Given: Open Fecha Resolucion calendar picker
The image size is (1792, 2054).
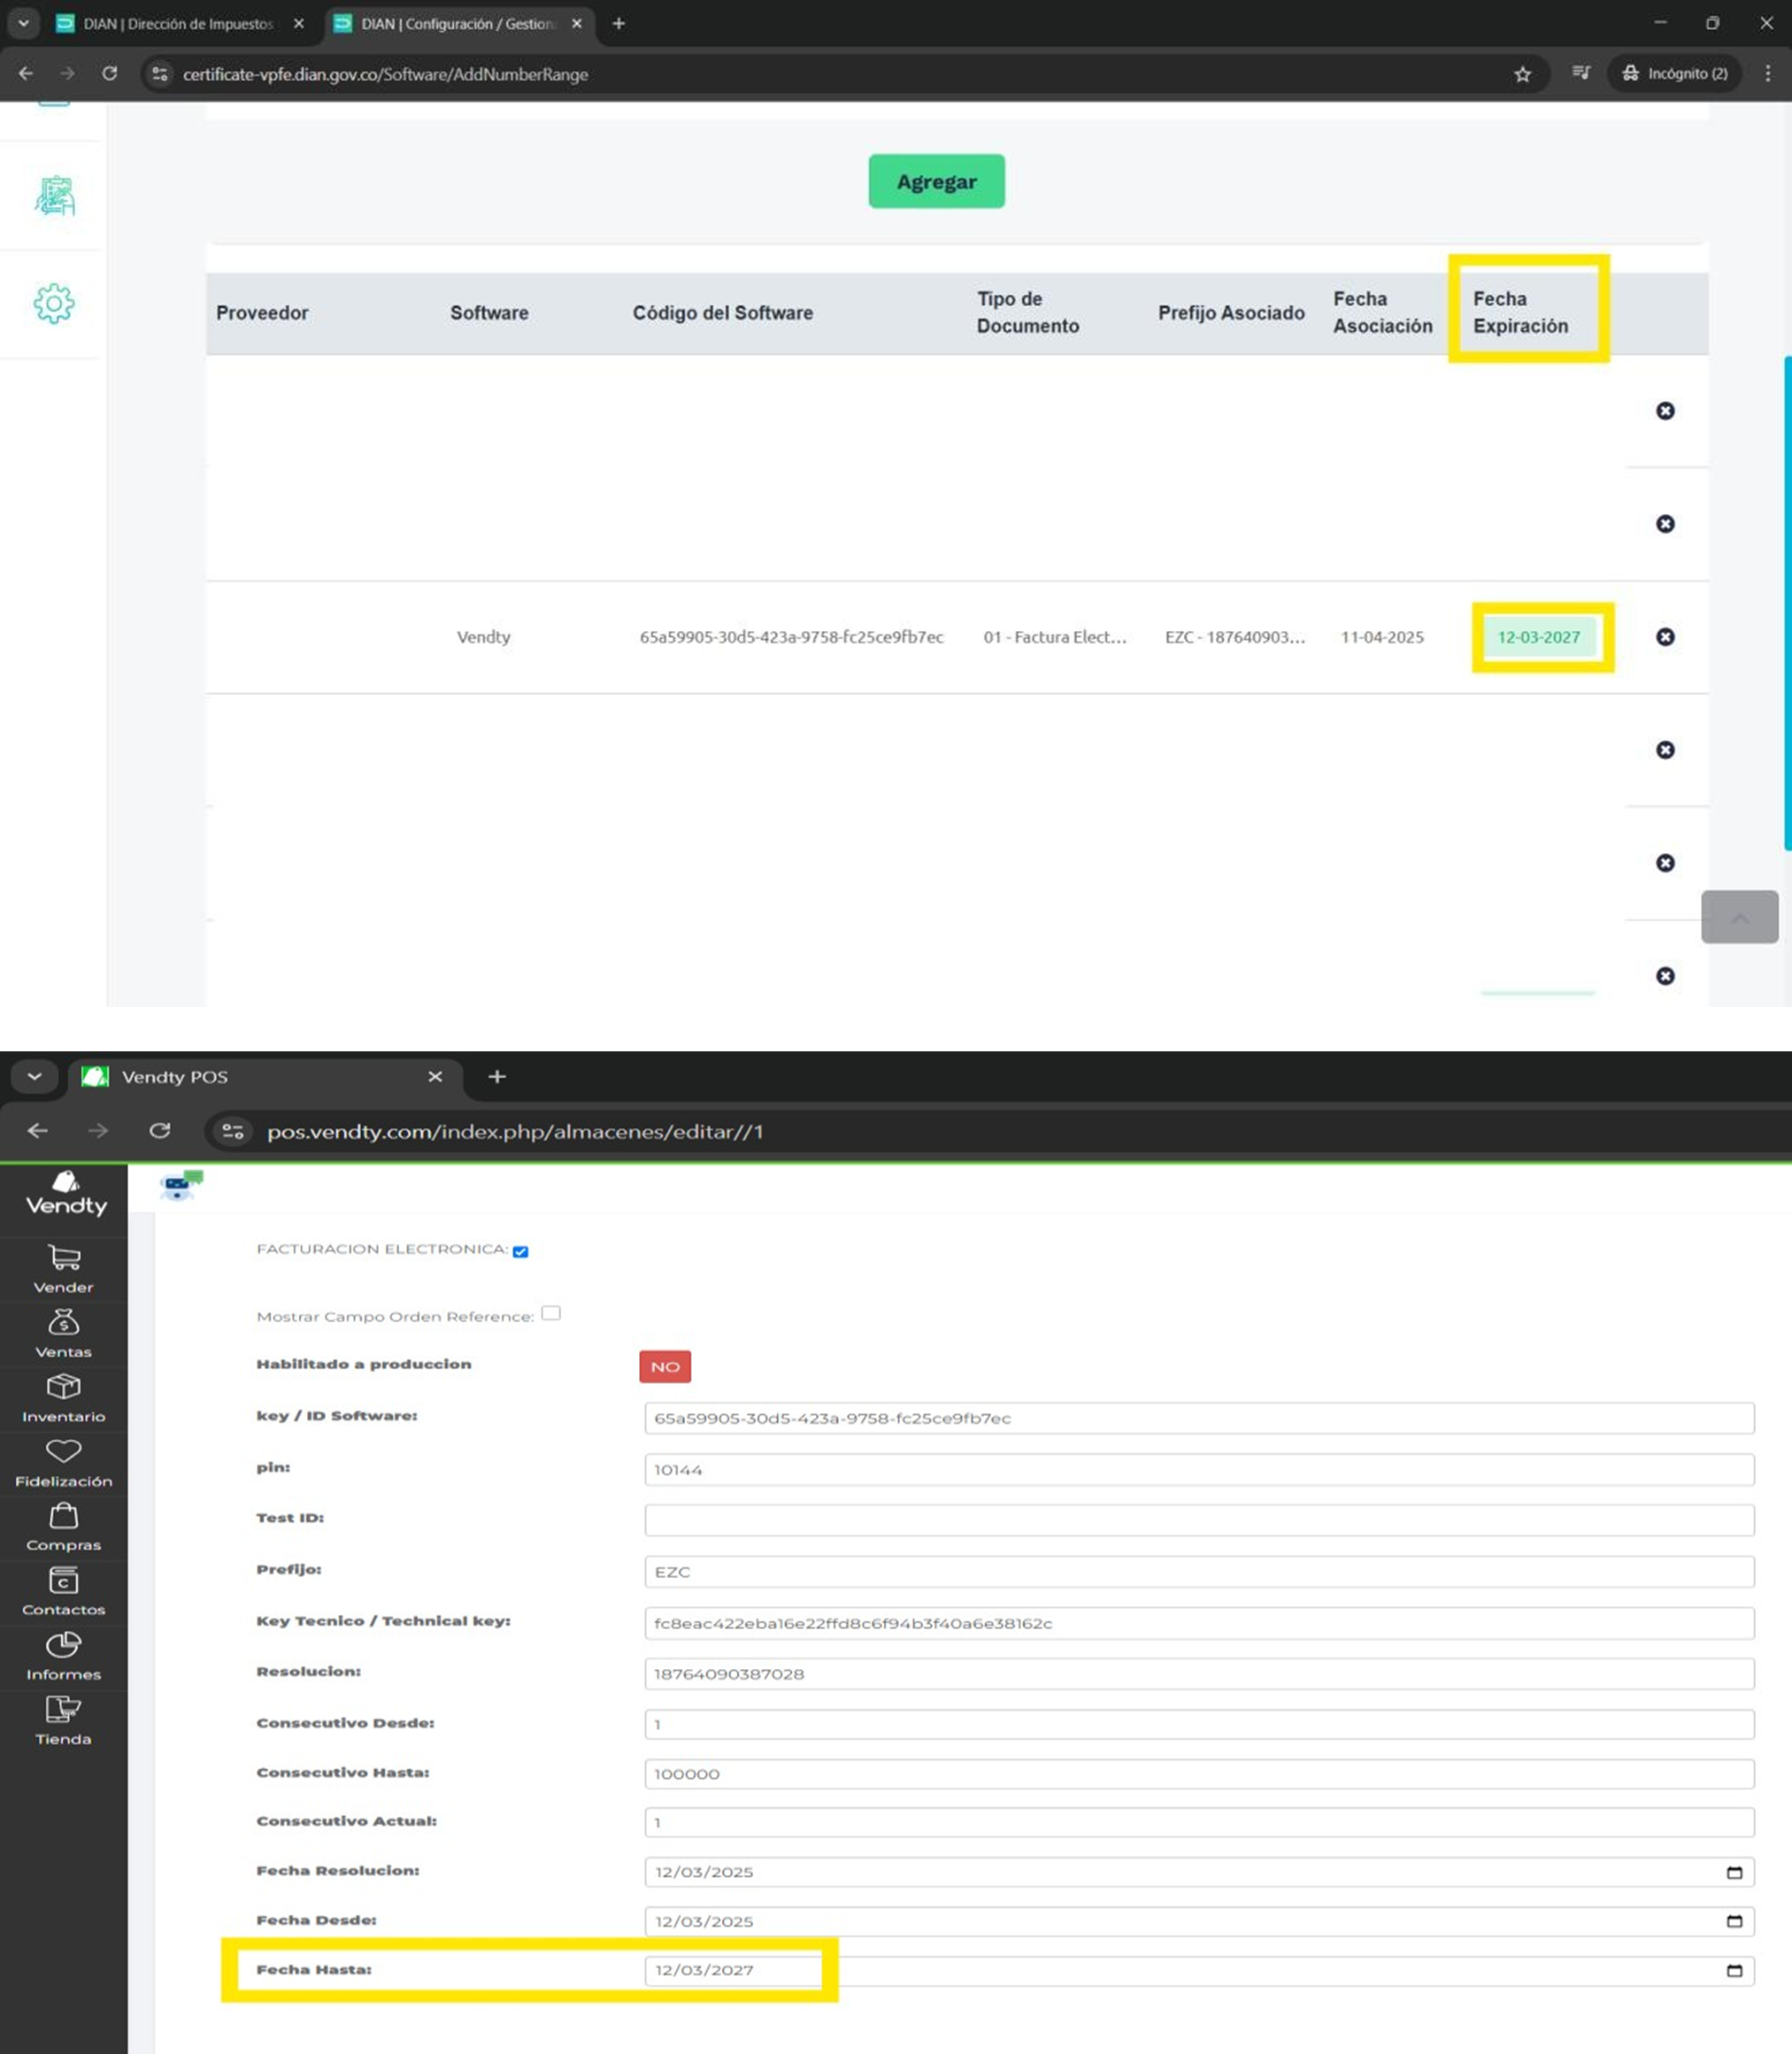Looking at the screenshot, I should coord(1734,1872).
